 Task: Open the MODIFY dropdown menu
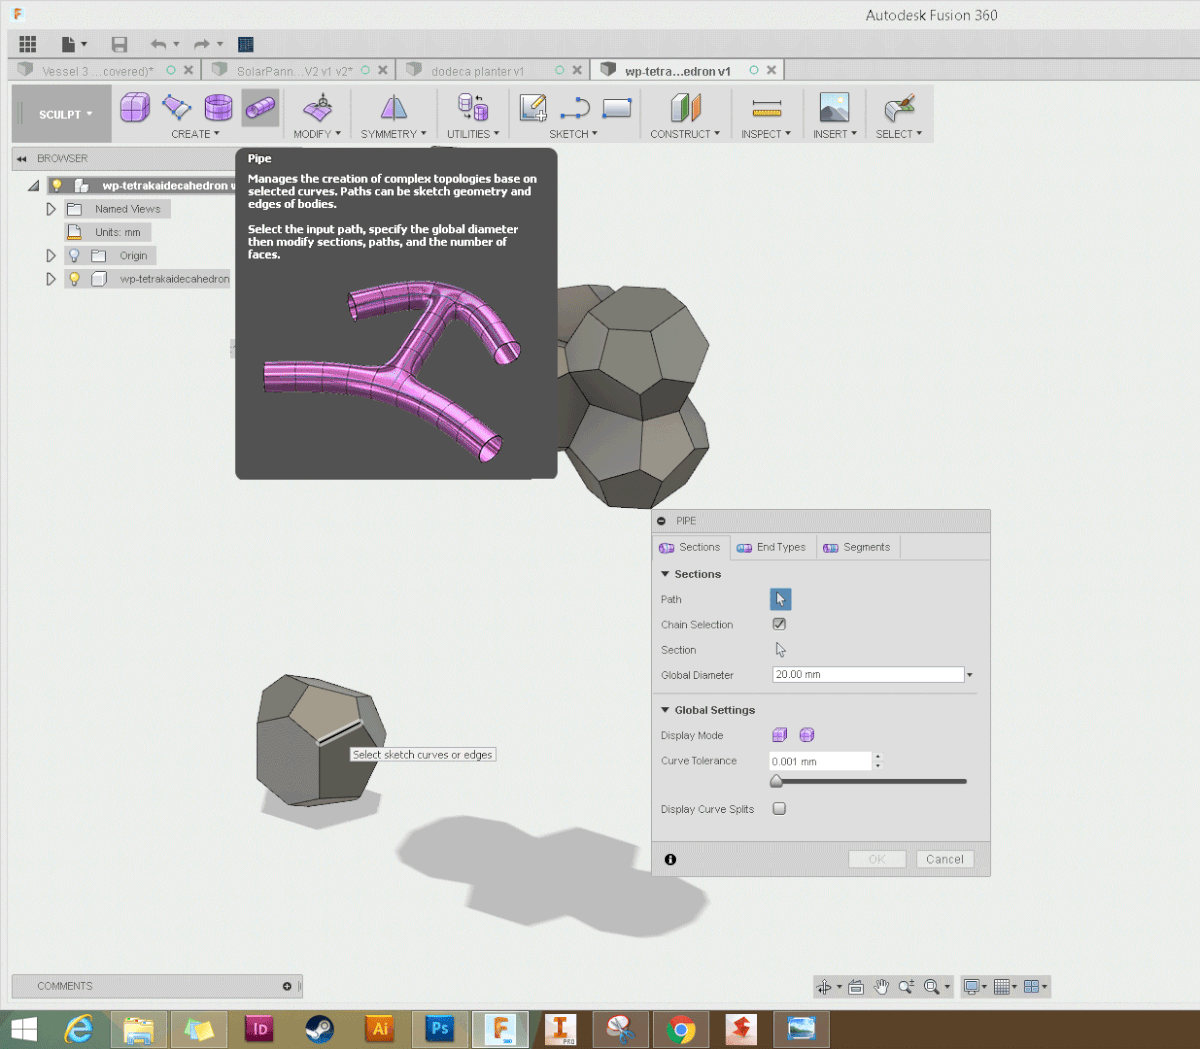click(x=317, y=134)
